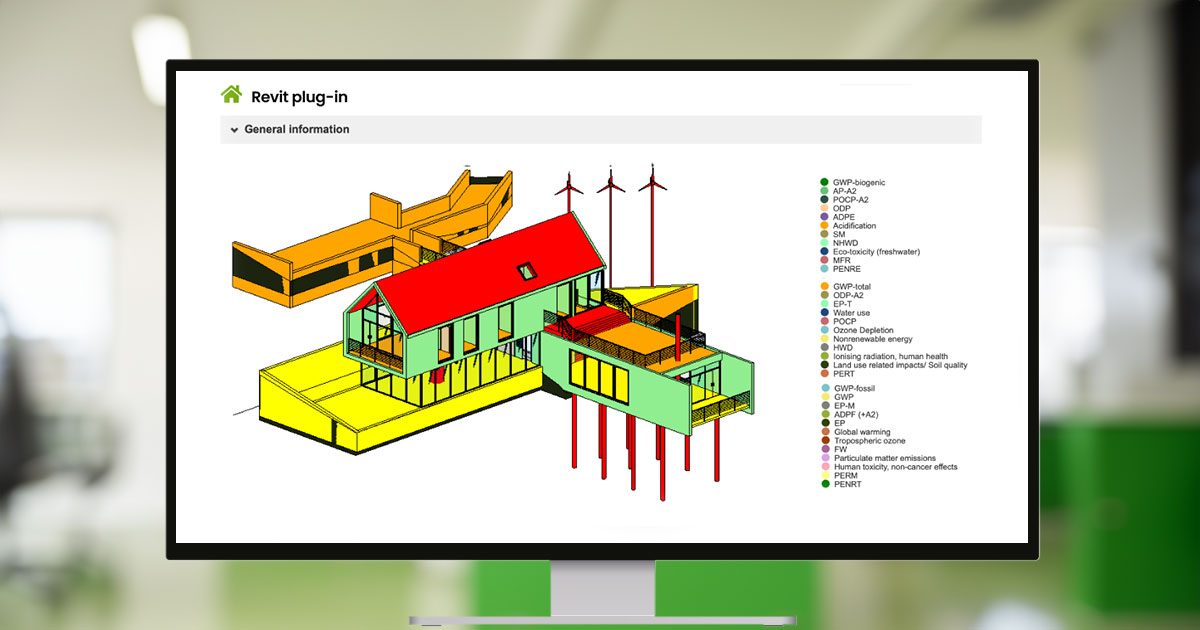Select the GWP-fossil light blue dot

(824, 388)
